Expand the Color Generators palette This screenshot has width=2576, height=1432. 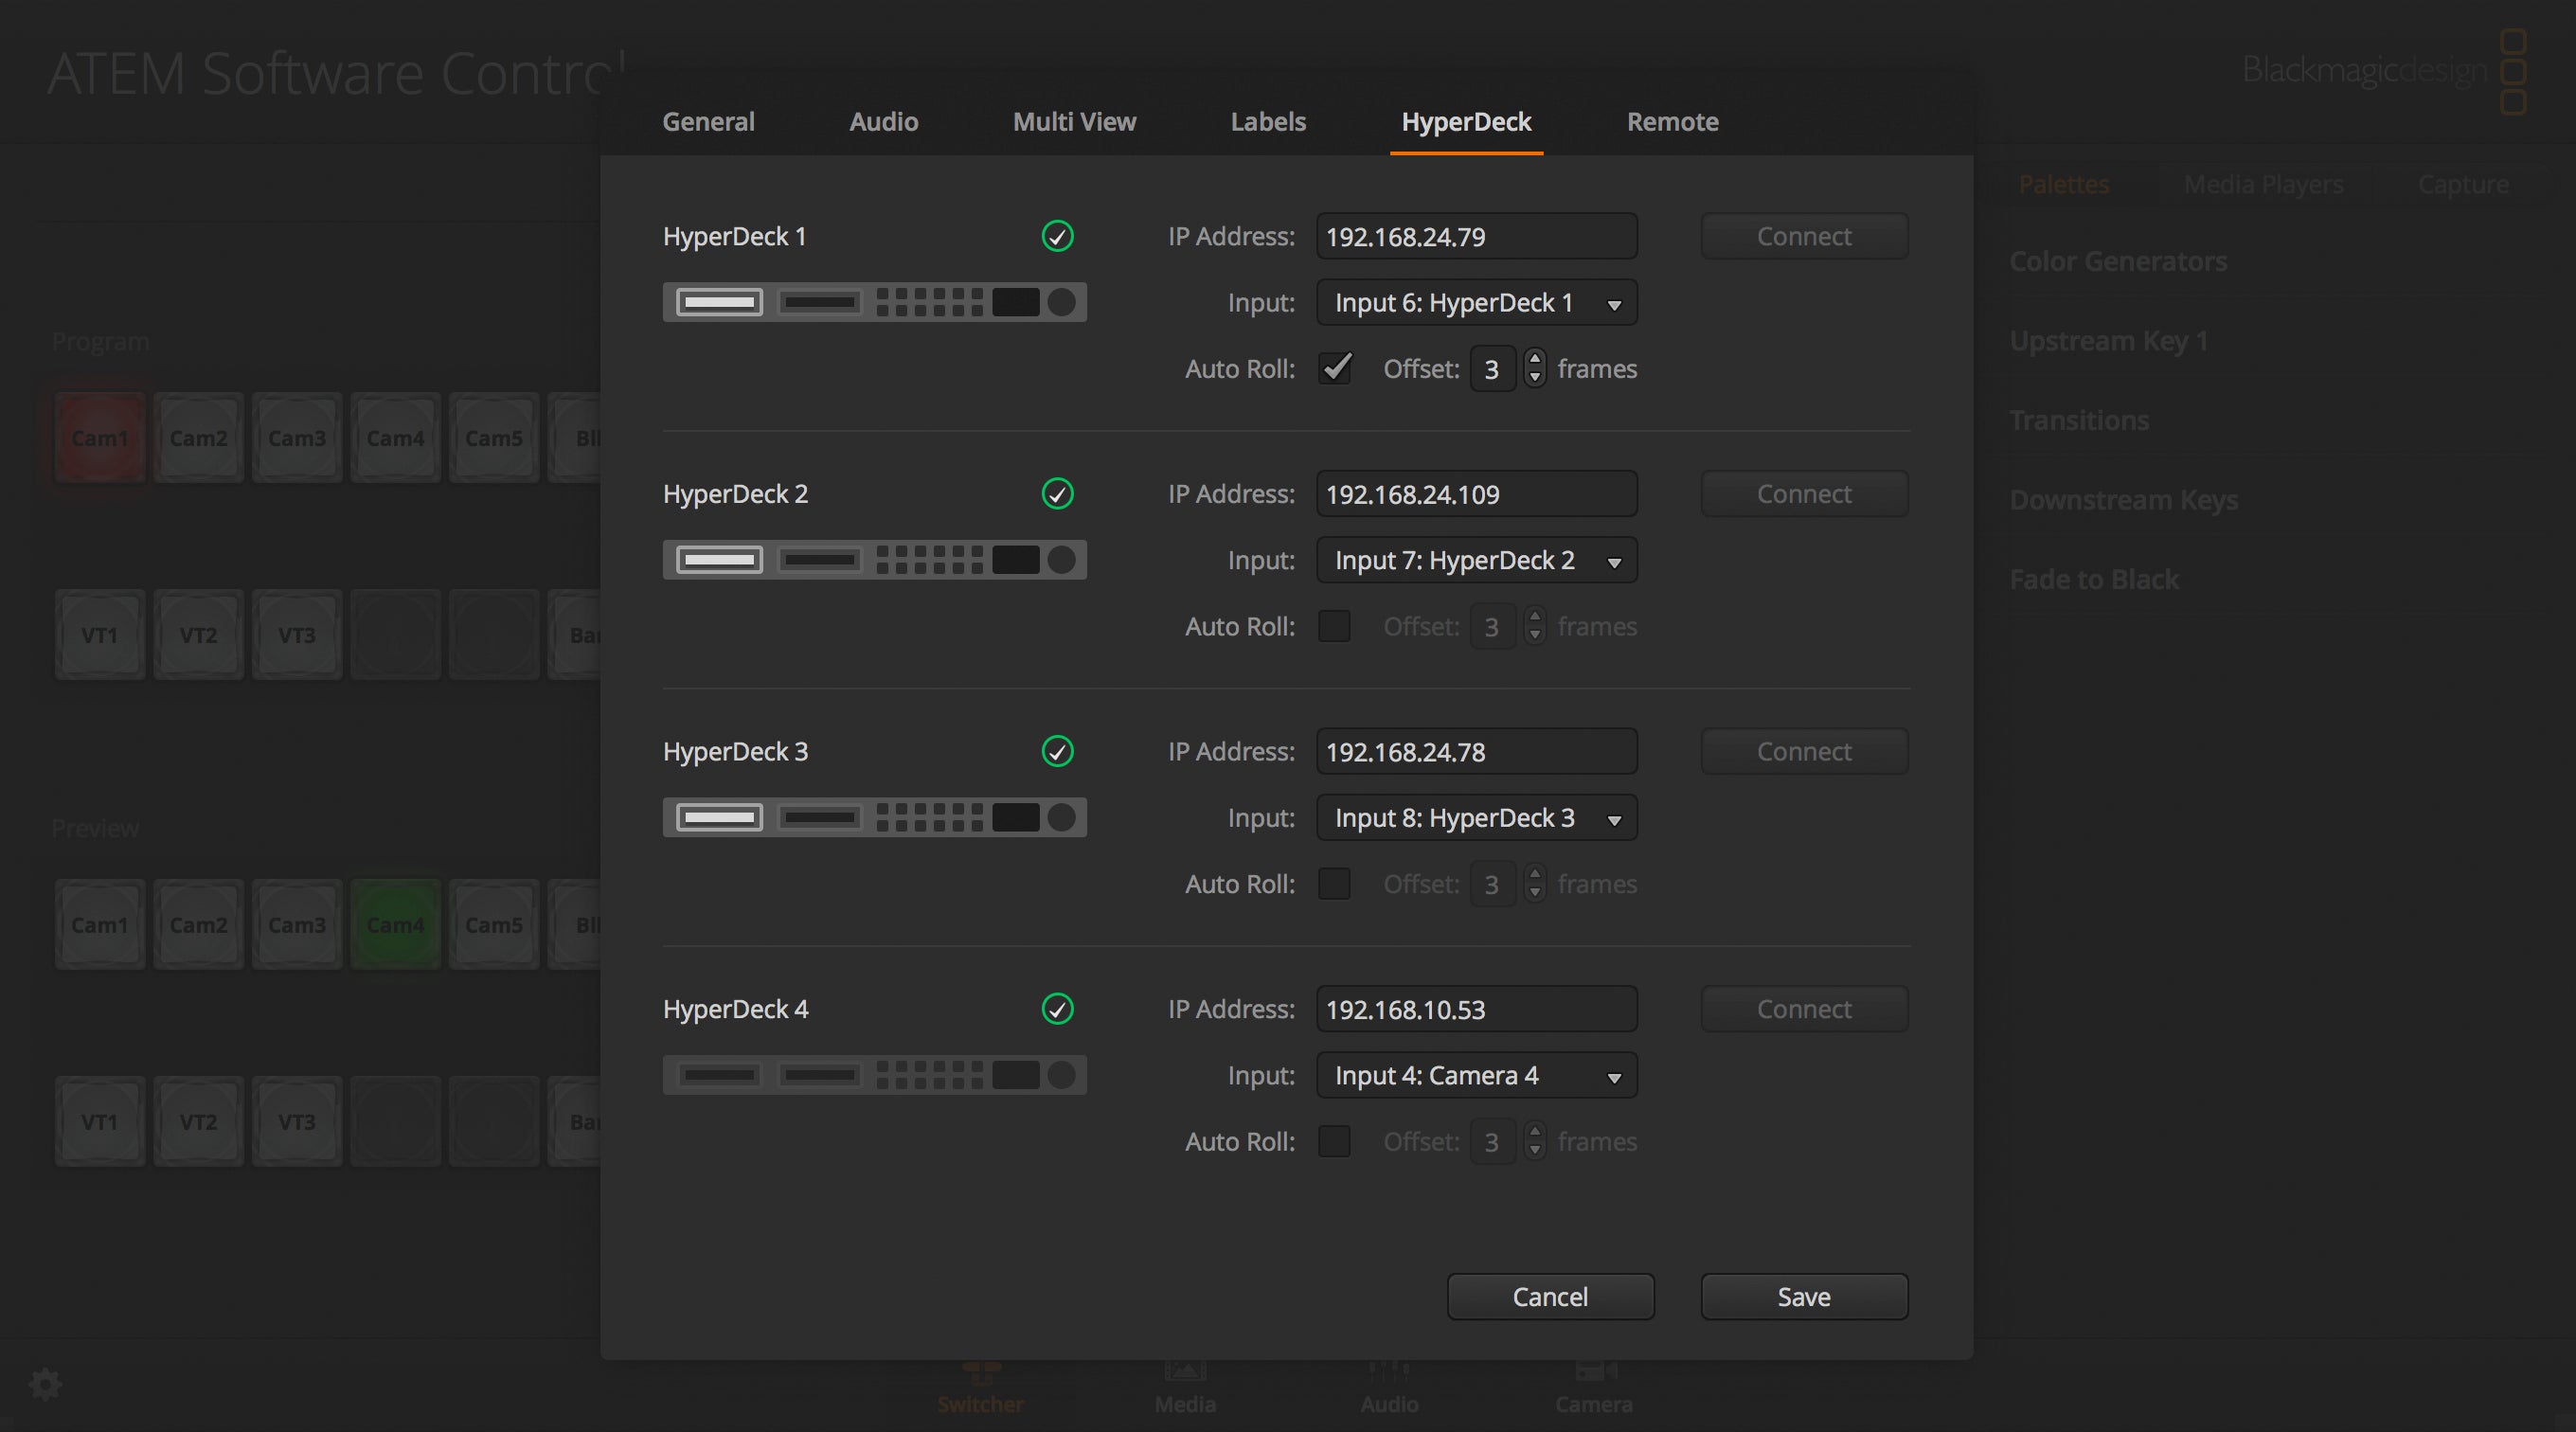[x=2118, y=261]
